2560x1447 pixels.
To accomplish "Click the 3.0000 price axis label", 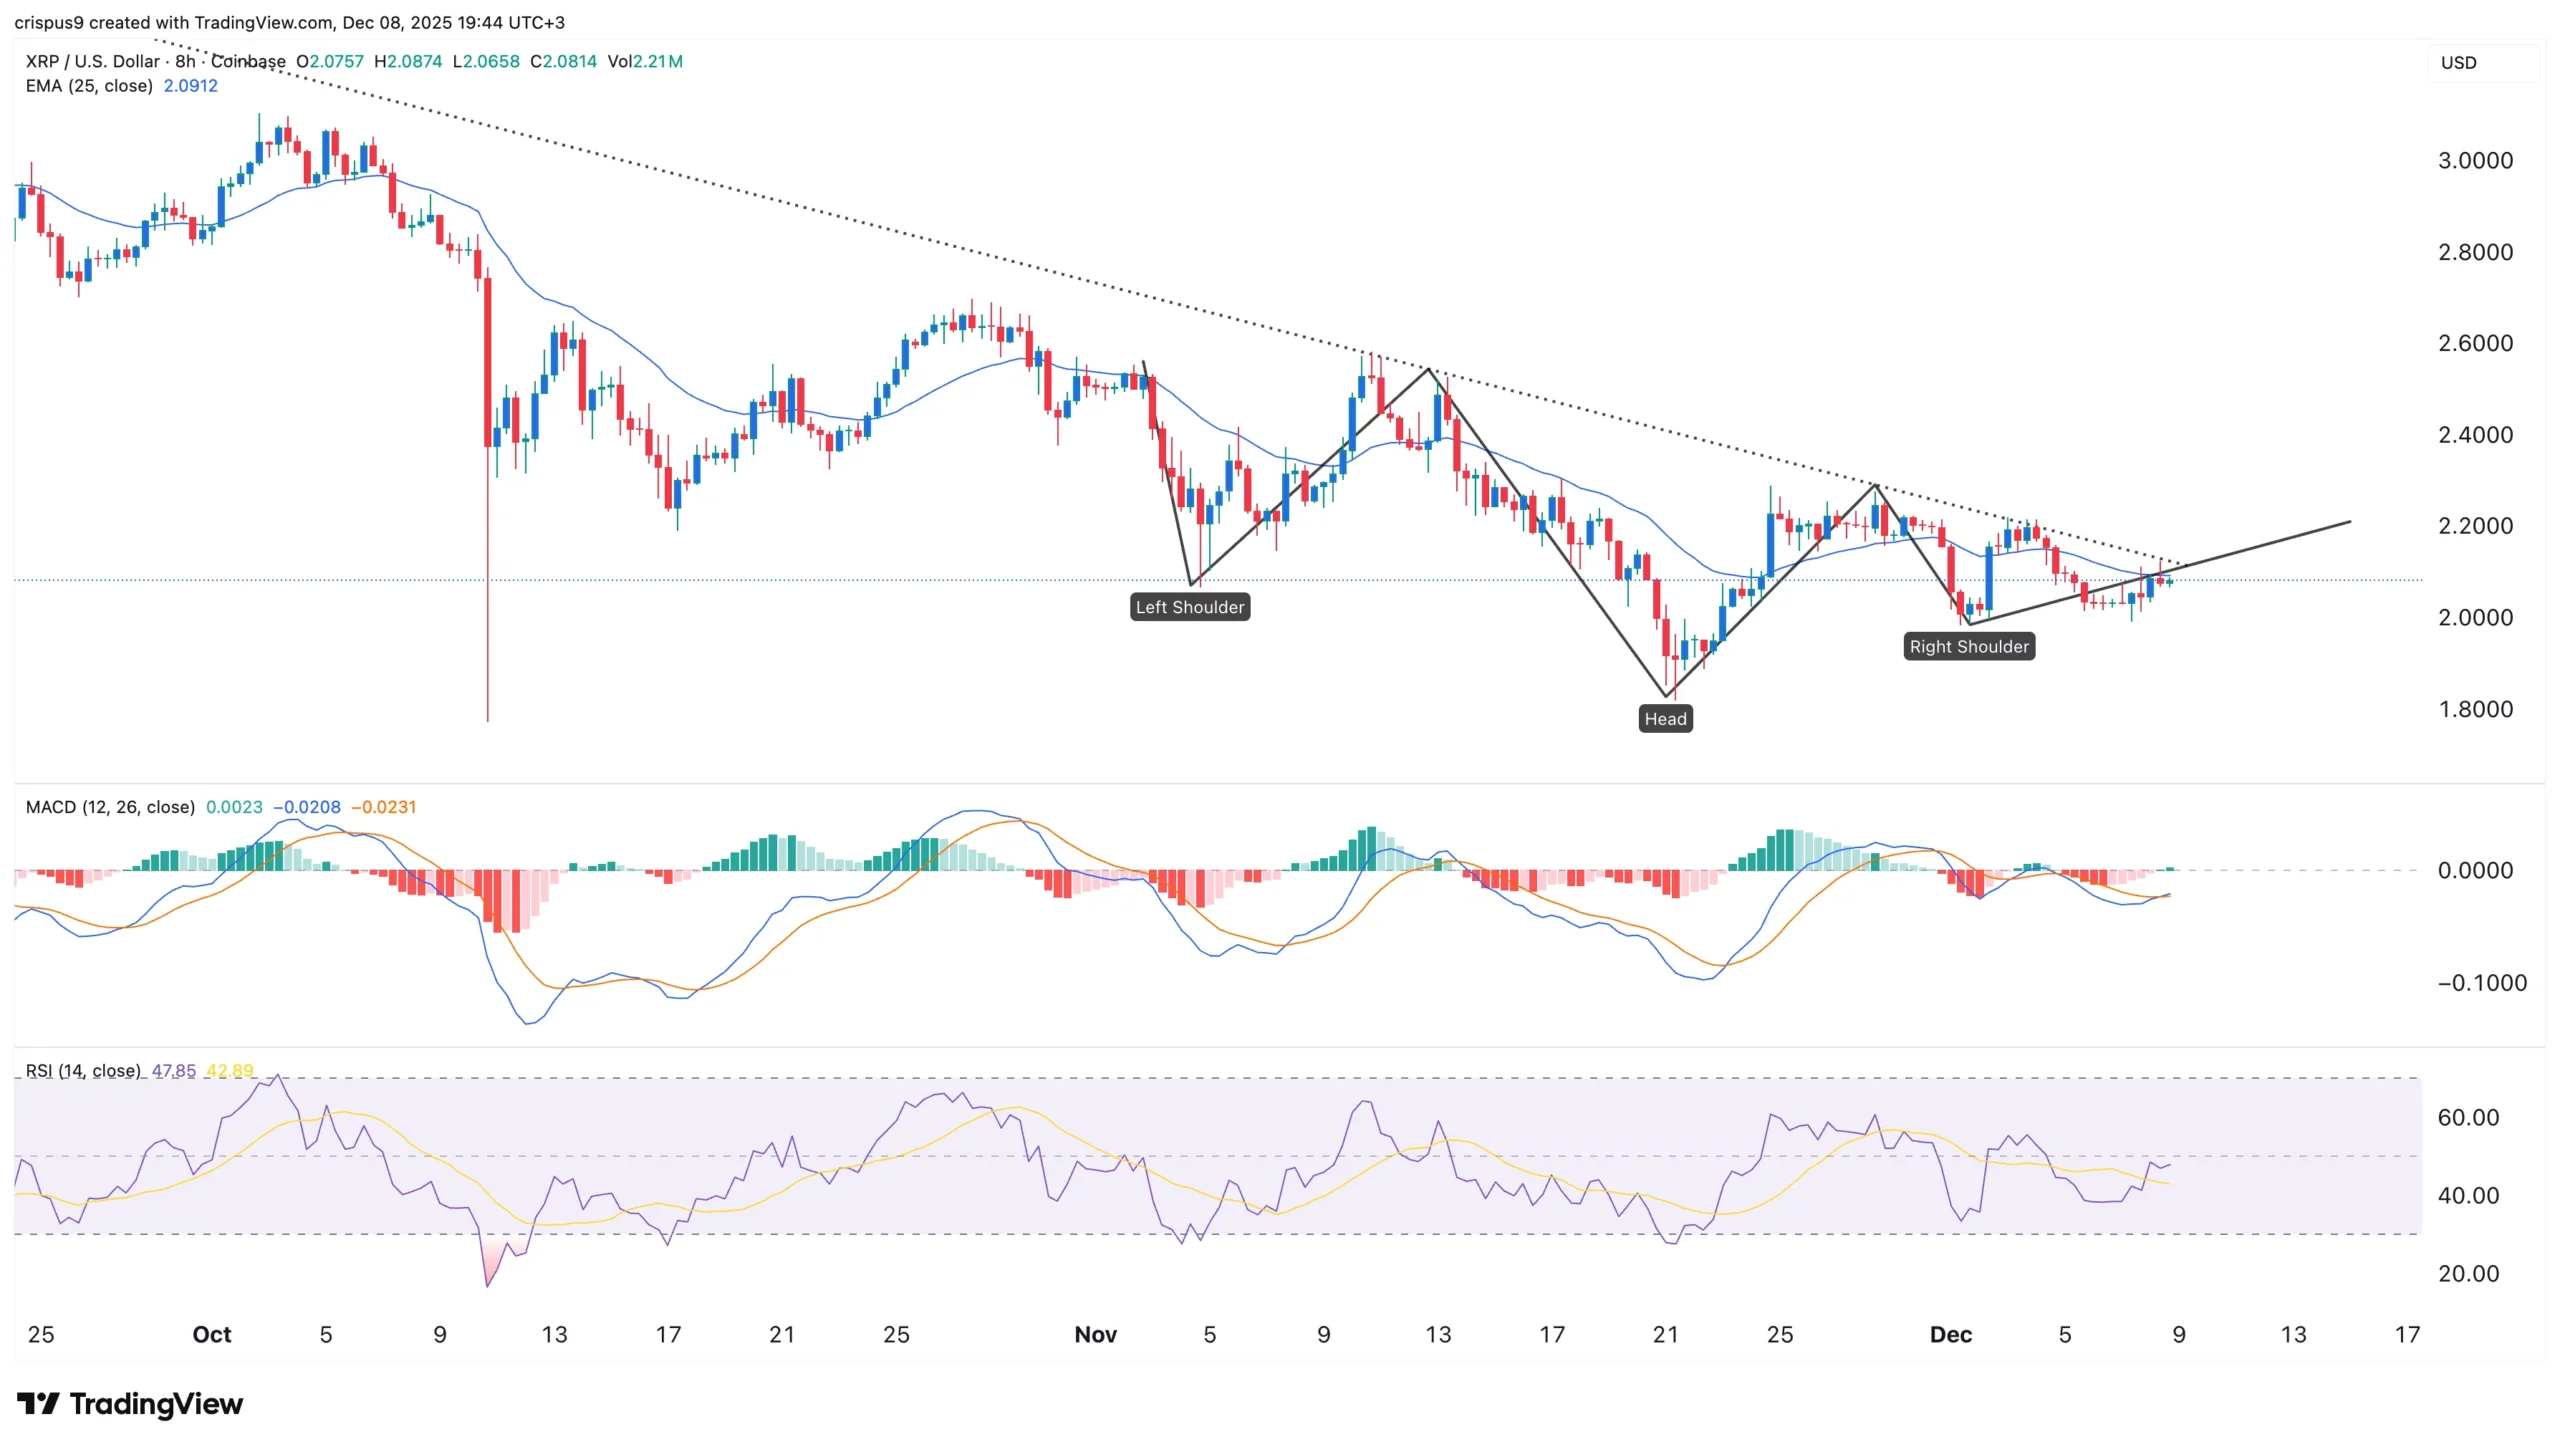I will click(2475, 161).
